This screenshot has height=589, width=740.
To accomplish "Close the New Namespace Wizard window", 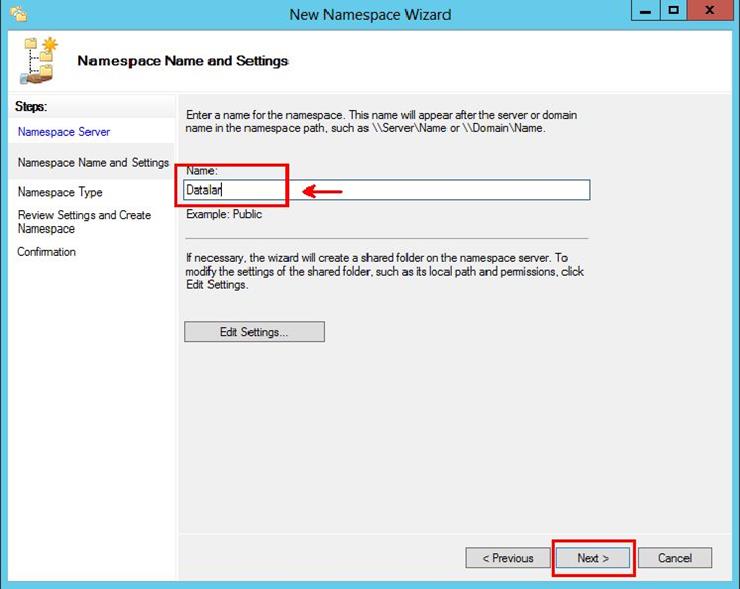I will pos(709,13).
